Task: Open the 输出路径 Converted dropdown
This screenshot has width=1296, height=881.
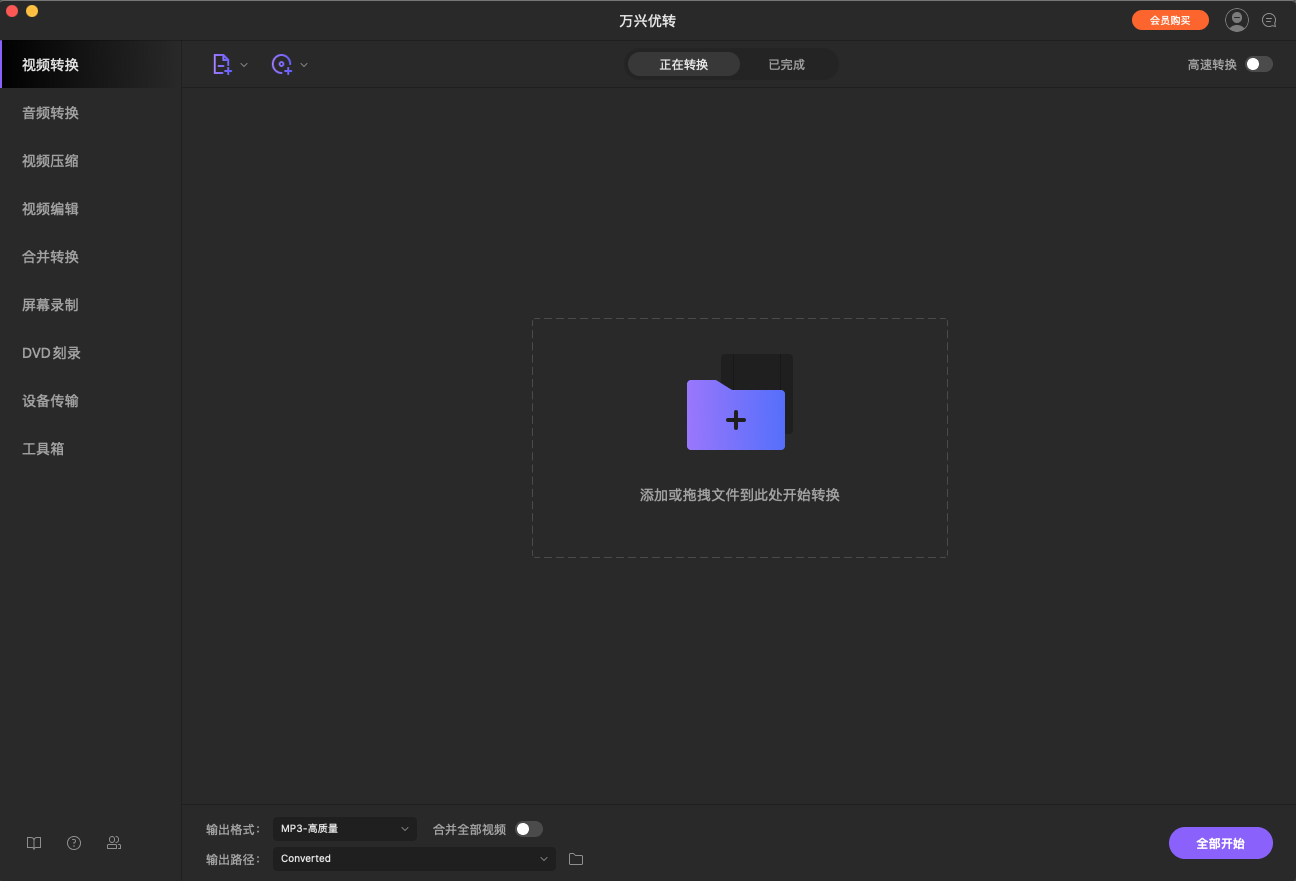Action: [x=414, y=859]
